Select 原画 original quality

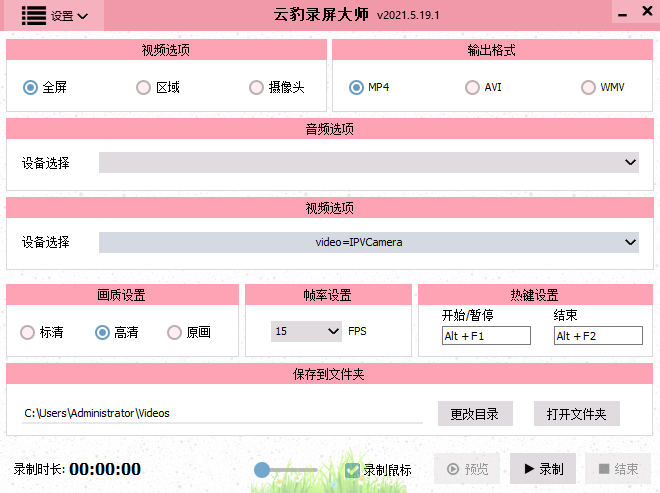[x=175, y=332]
